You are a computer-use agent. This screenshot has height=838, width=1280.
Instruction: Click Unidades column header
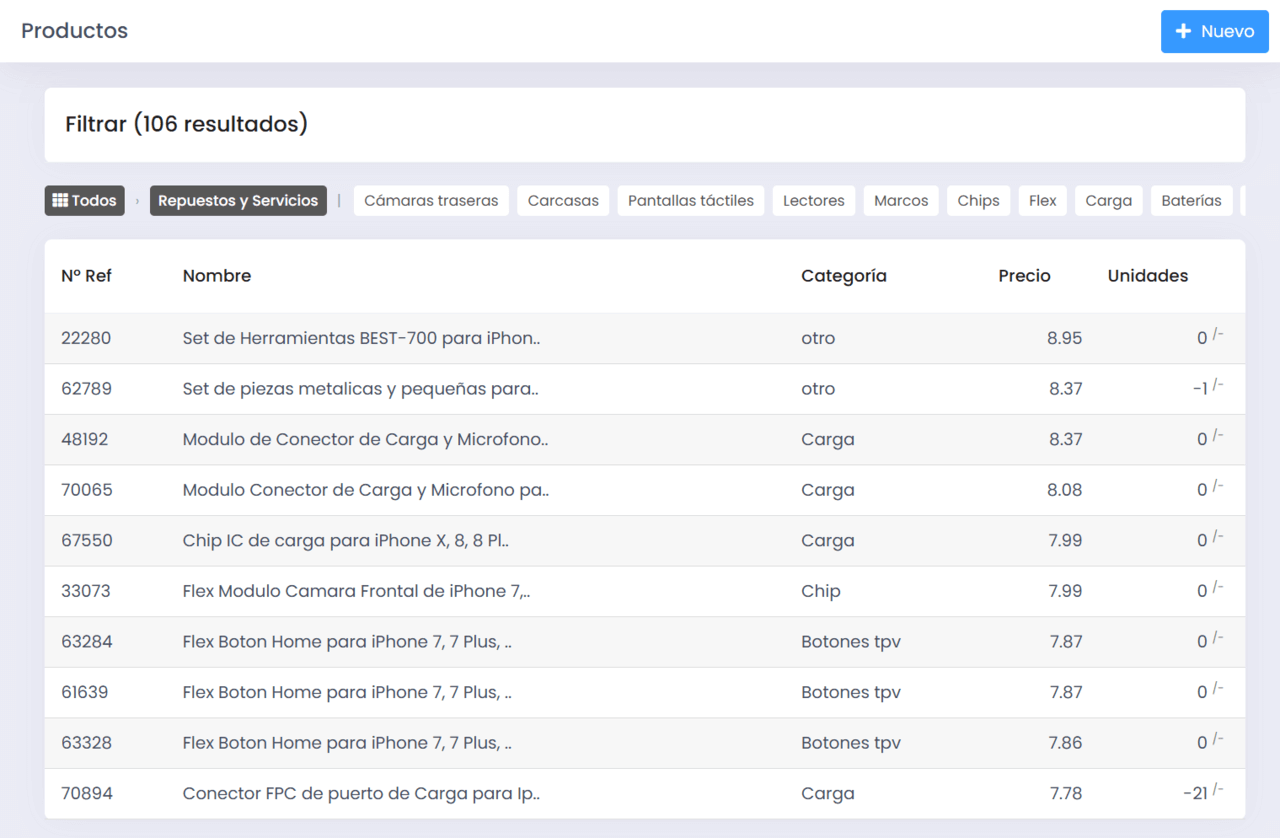[1147, 276]
